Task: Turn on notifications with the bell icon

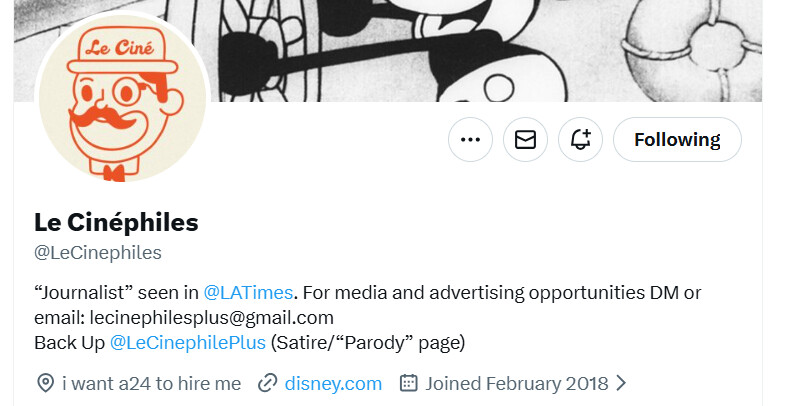Action: 580,140
